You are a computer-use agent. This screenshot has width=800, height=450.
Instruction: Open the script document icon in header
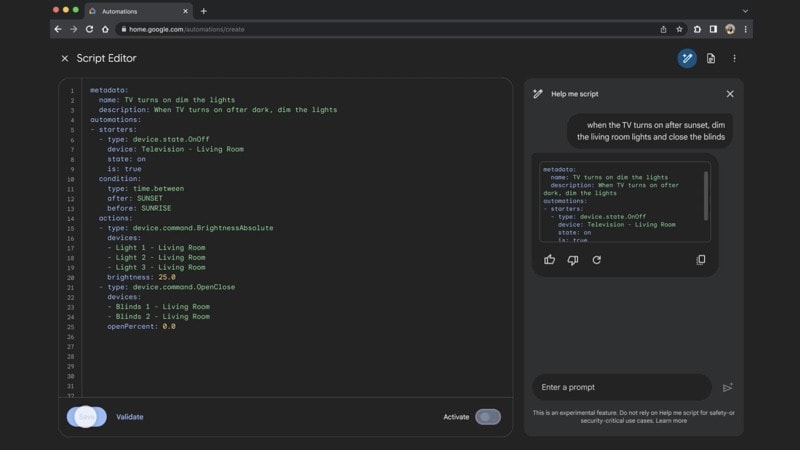711,59
